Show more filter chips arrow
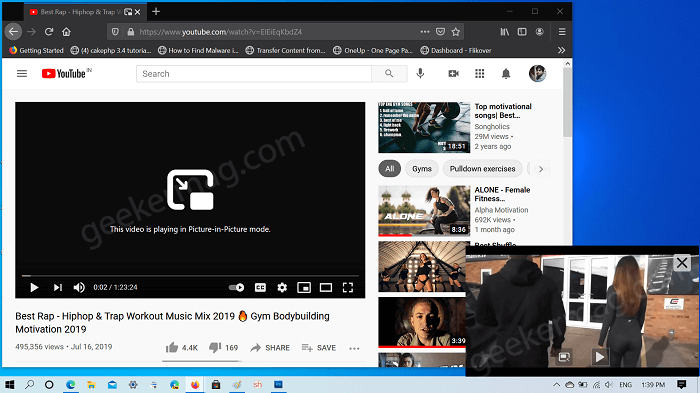Image resolution: width=700 pixels, height=393 pixels. coord(541,169)
